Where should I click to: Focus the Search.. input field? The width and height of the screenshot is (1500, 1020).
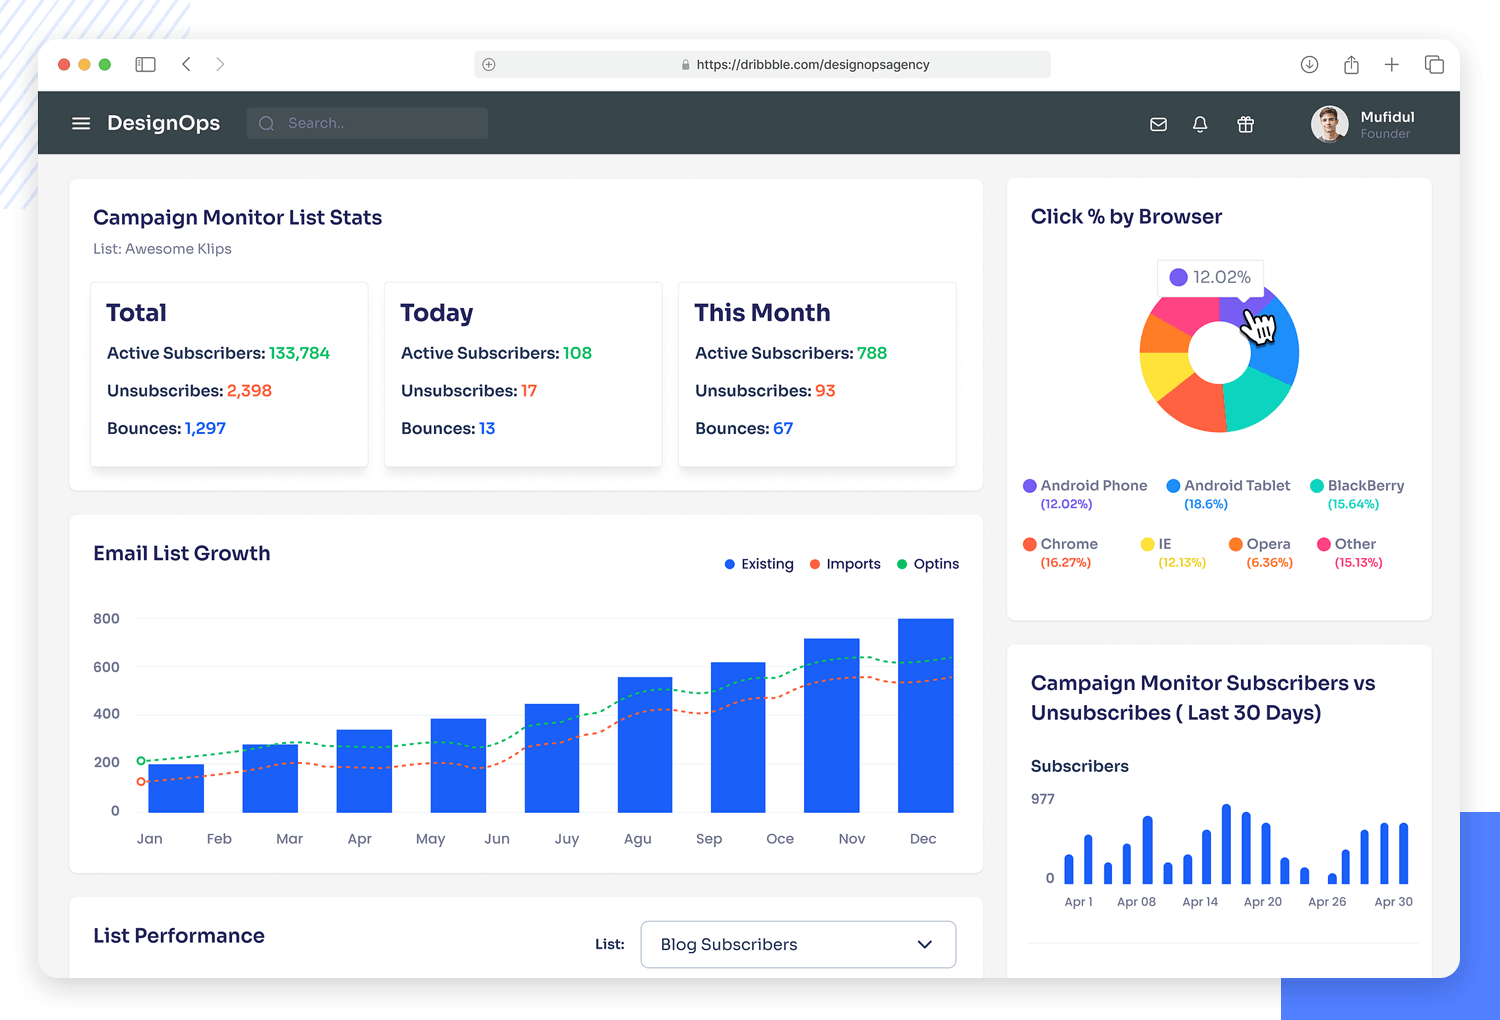(x=367, y=123)
